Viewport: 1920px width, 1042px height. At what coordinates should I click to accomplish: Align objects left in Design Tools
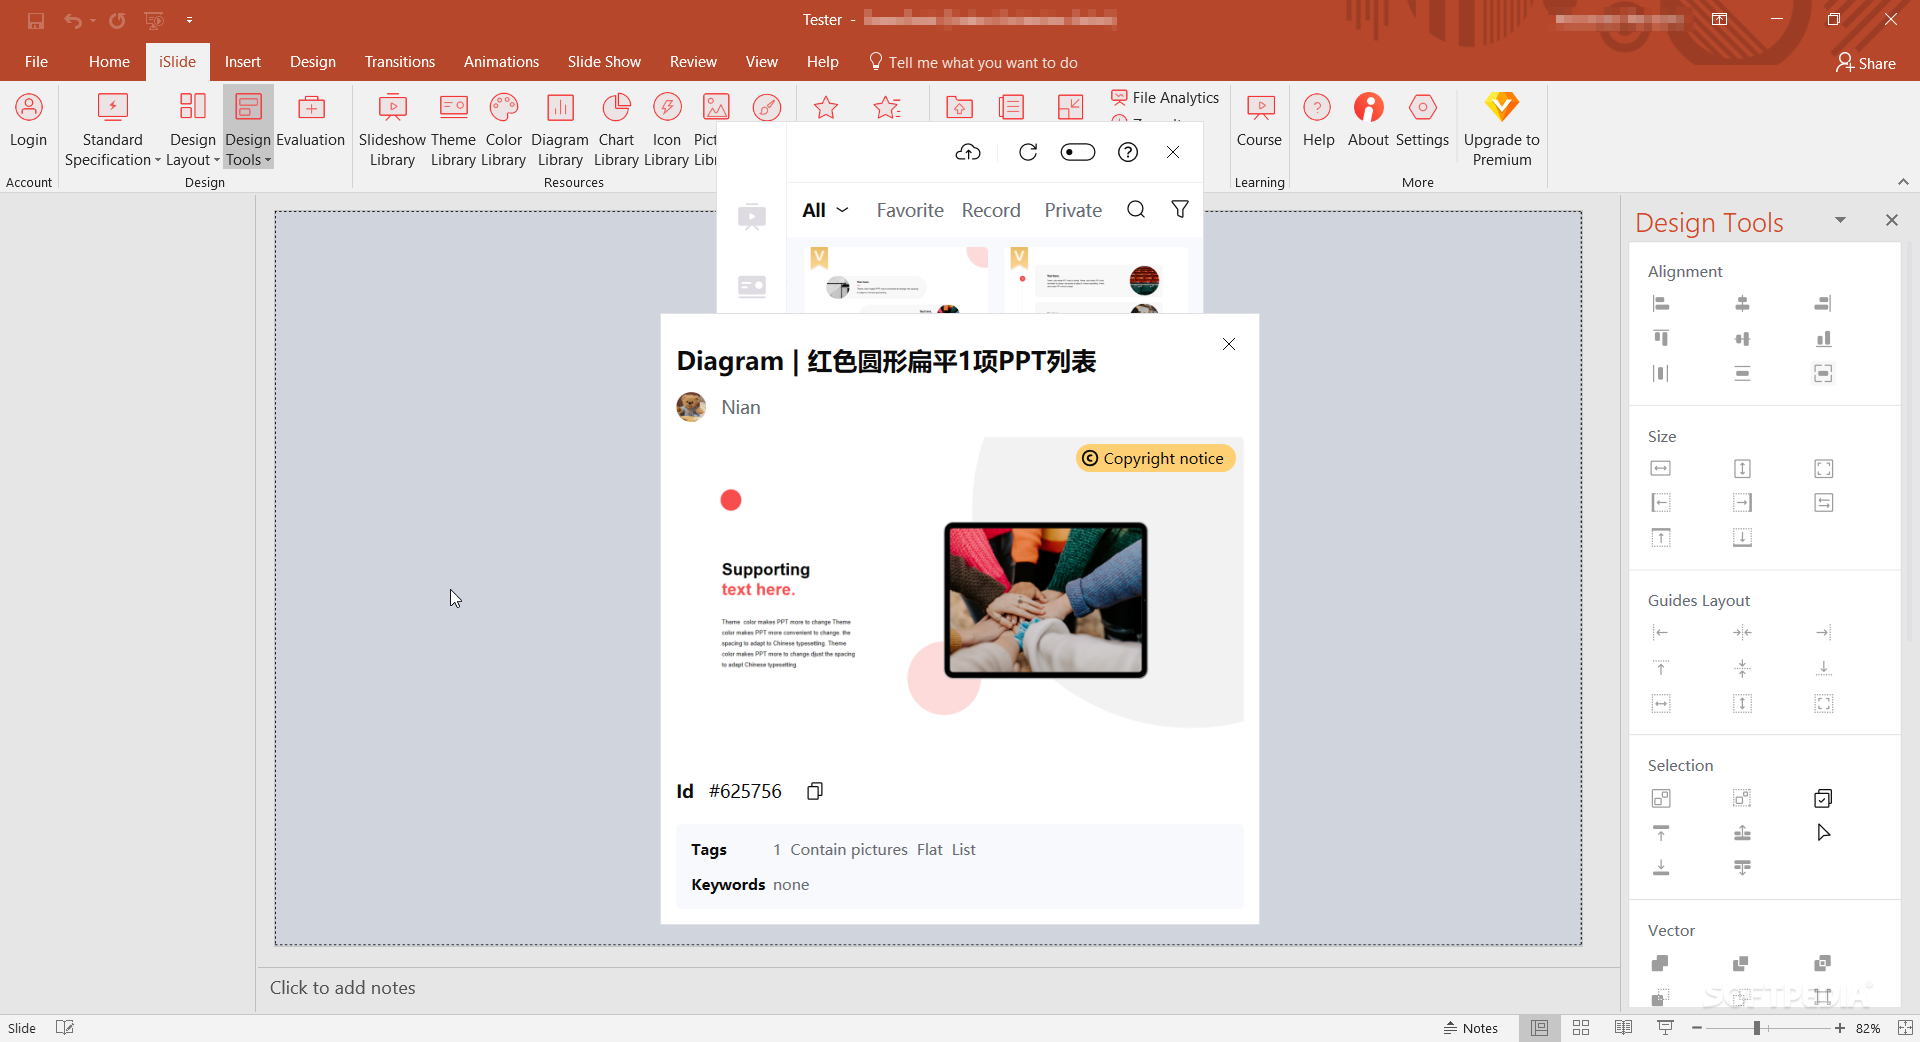click(1661, 303)
